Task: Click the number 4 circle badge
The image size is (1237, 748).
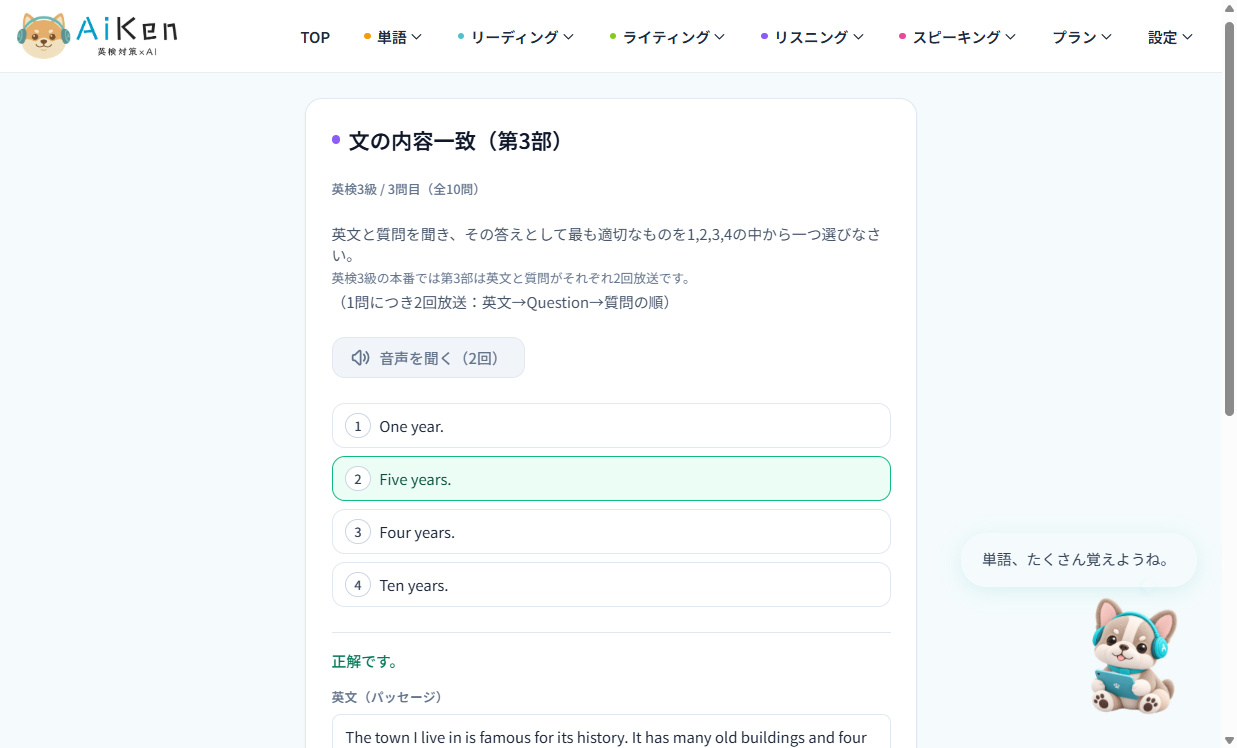Action: coord(358,585)
